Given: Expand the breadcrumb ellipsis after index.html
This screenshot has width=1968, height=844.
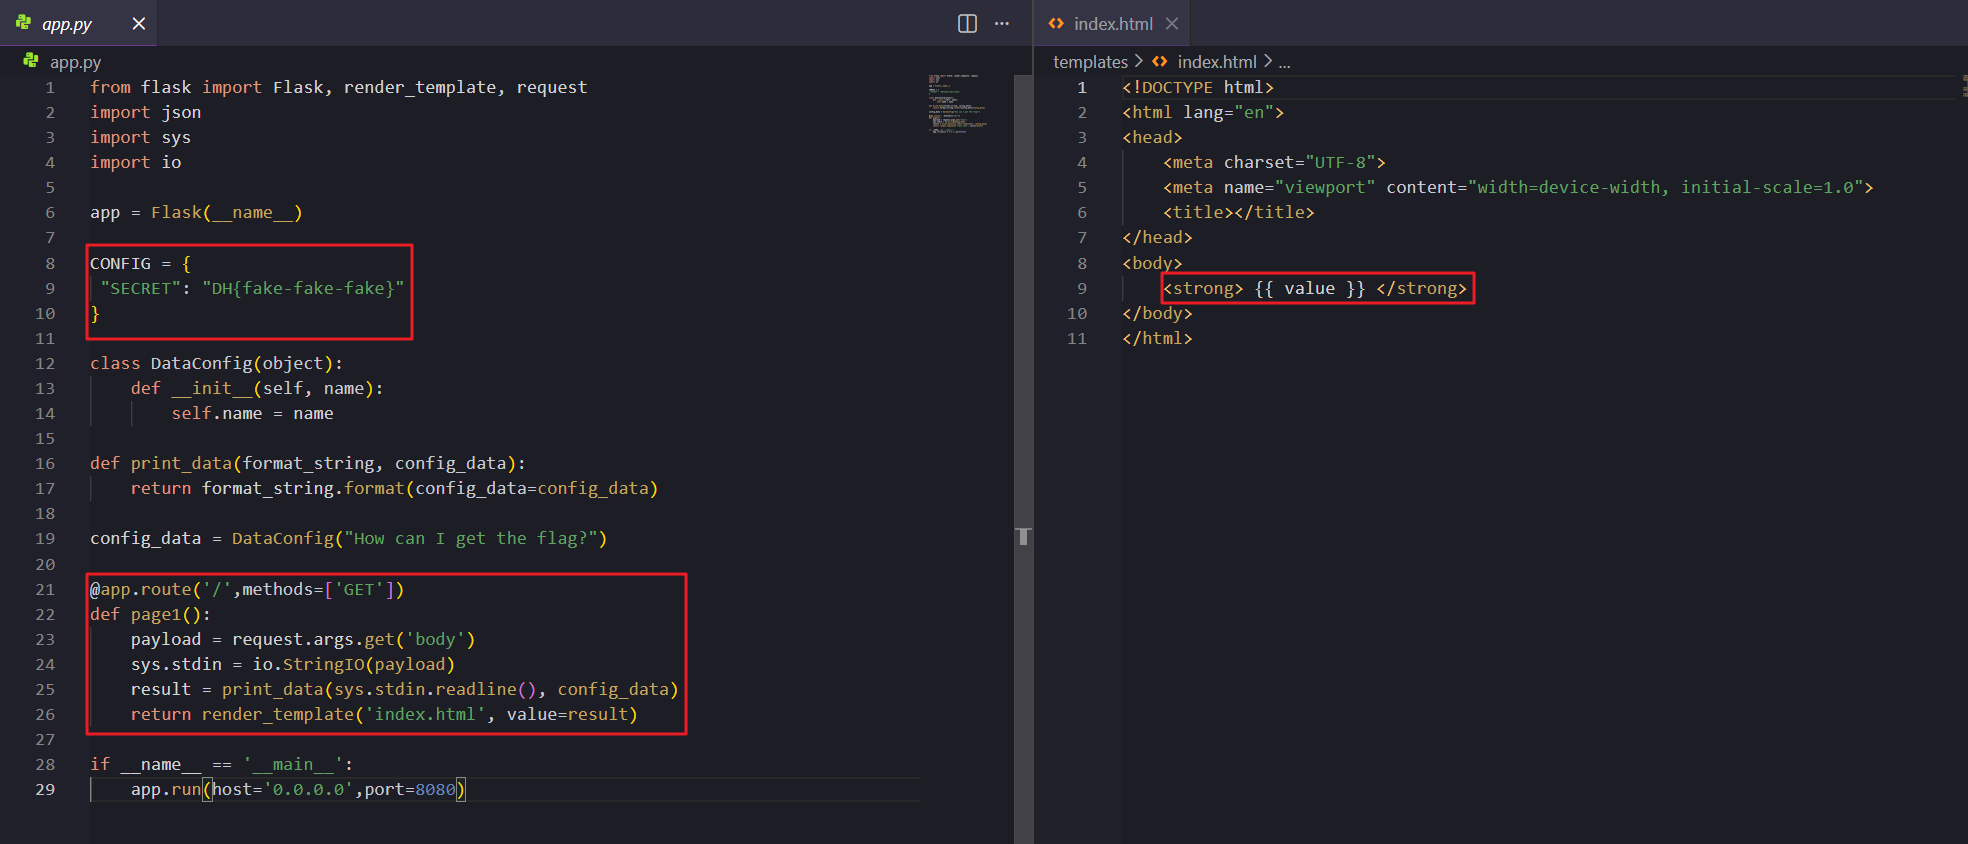Looking at the screenshot, I should click(1285, 62).
